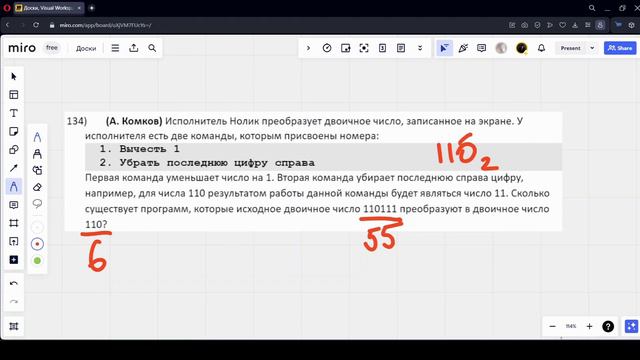Open browser tab search magnifier

click(591, 8)
